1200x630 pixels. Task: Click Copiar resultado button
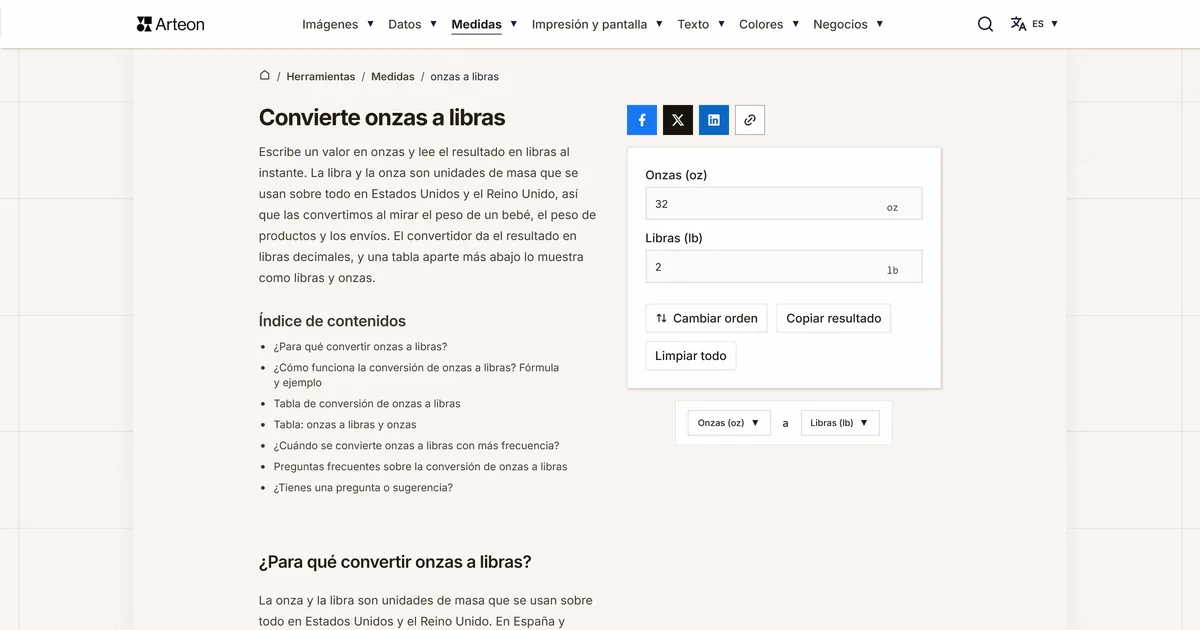click(x=833, y=318)
